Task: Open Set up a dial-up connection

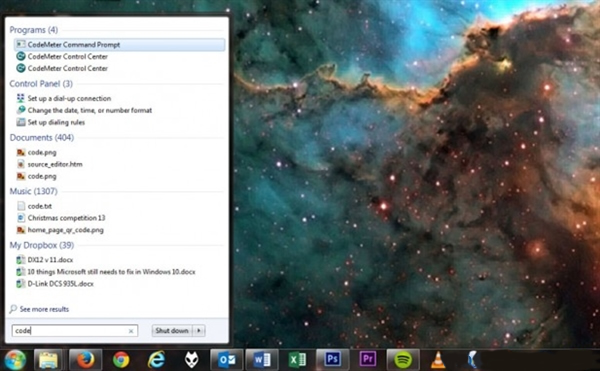Action: click(x=69, y=98)
